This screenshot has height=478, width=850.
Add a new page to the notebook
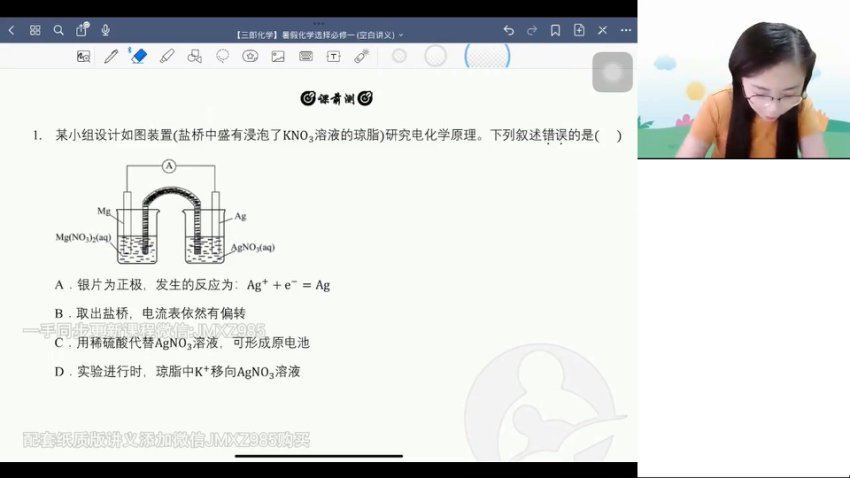pyautogui.click(x=579, y=30)
